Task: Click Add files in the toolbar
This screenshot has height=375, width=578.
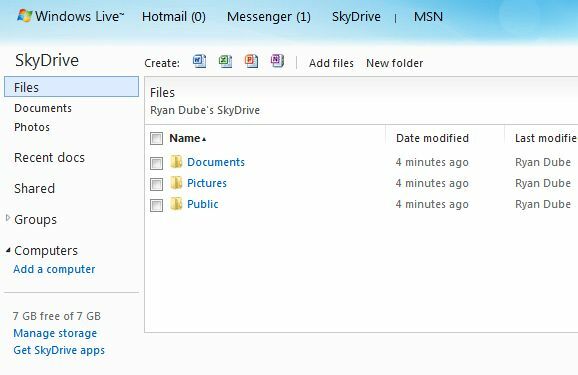Action: tap(331, 63)
